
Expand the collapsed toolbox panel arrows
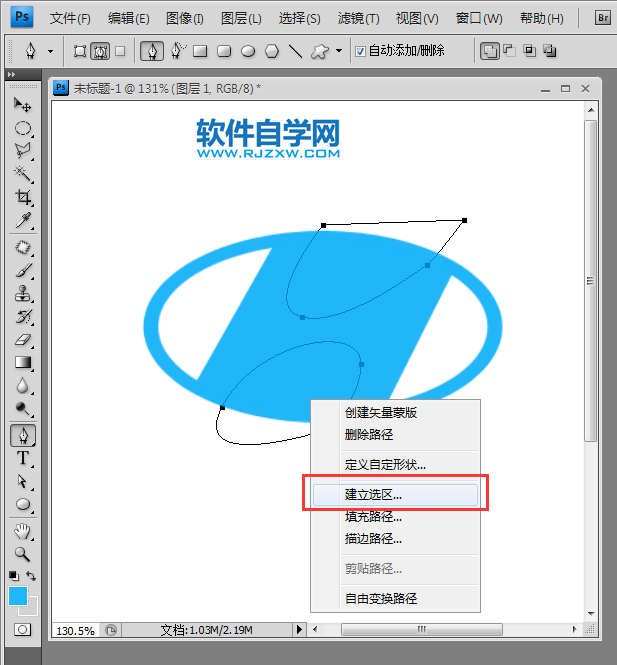click(x=11, y=74)
